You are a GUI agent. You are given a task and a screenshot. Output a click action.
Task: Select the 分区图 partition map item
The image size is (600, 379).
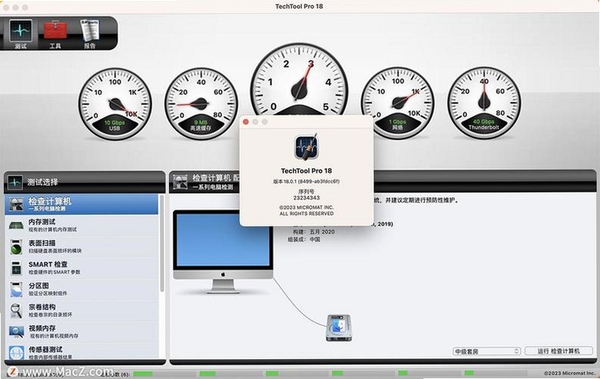coord(82,289)
